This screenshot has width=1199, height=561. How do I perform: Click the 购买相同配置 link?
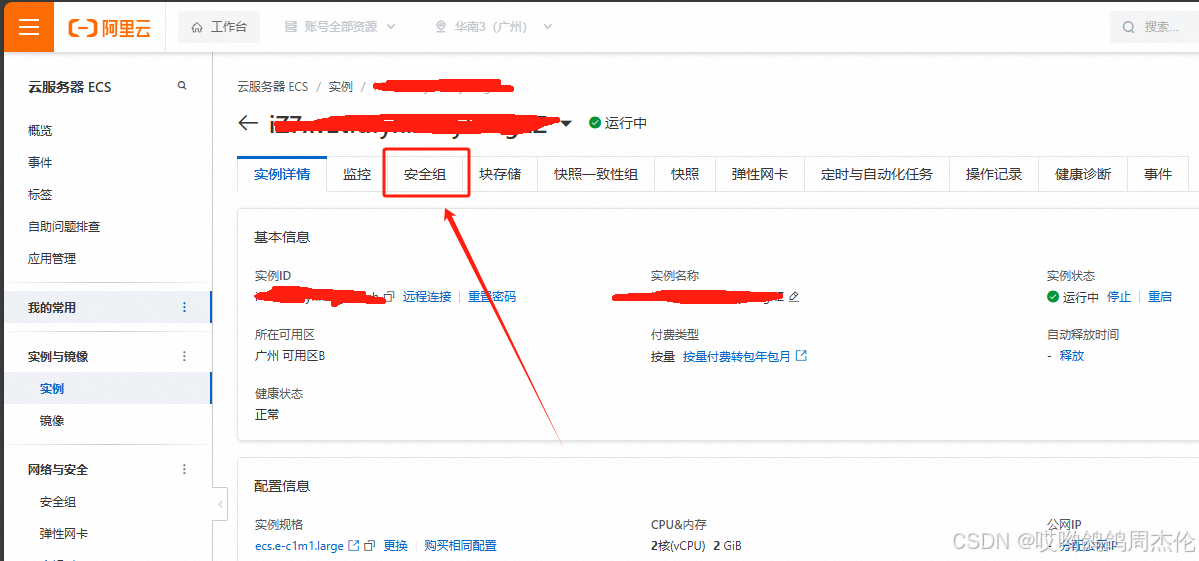tap(460, 546)
